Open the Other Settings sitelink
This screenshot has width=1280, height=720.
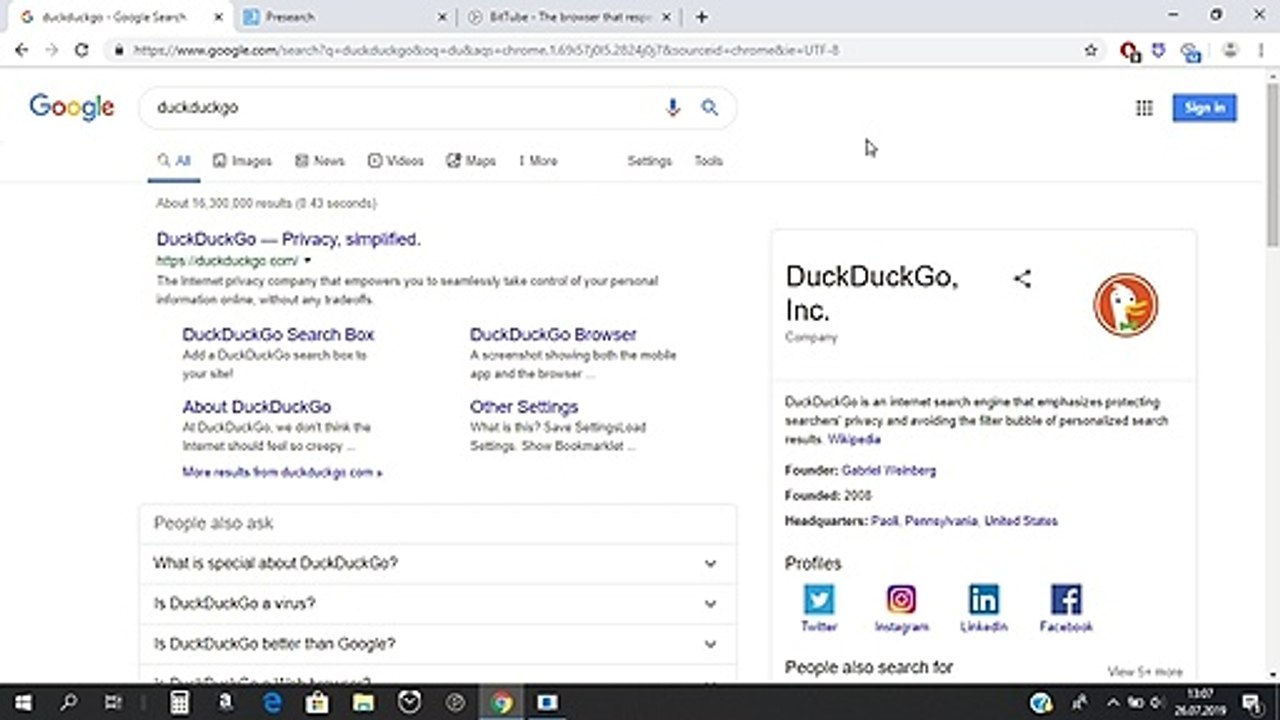(x=524, y=407)
